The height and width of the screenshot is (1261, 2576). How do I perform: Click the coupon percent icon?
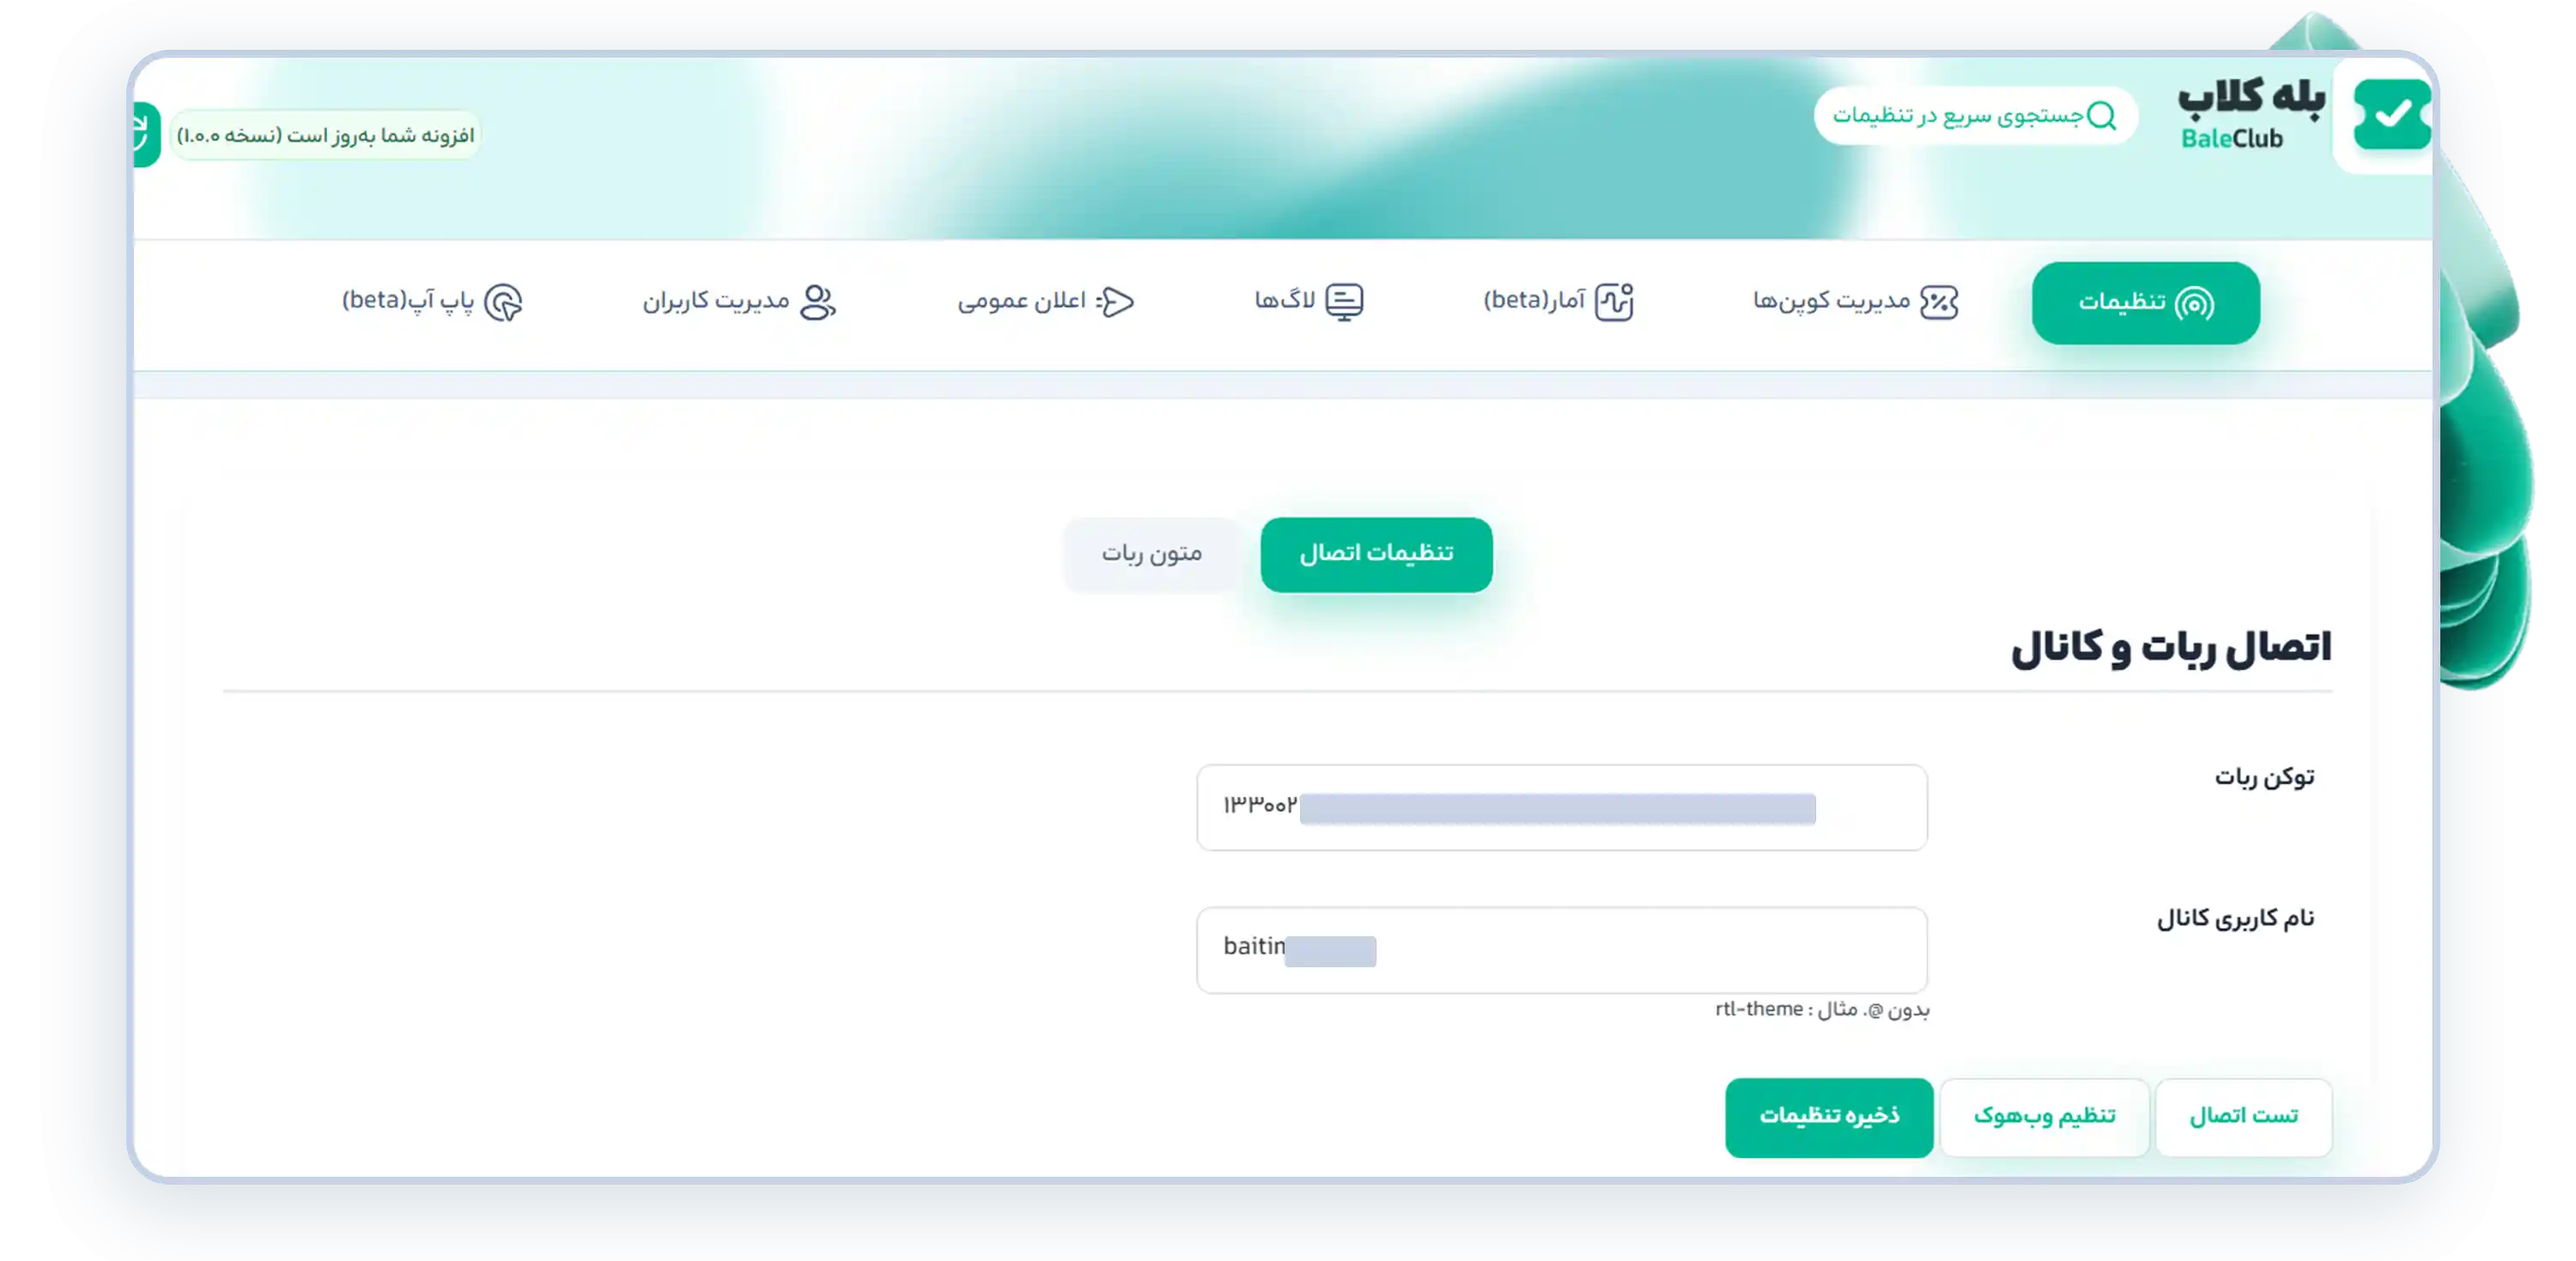[x=1939, y=302]
